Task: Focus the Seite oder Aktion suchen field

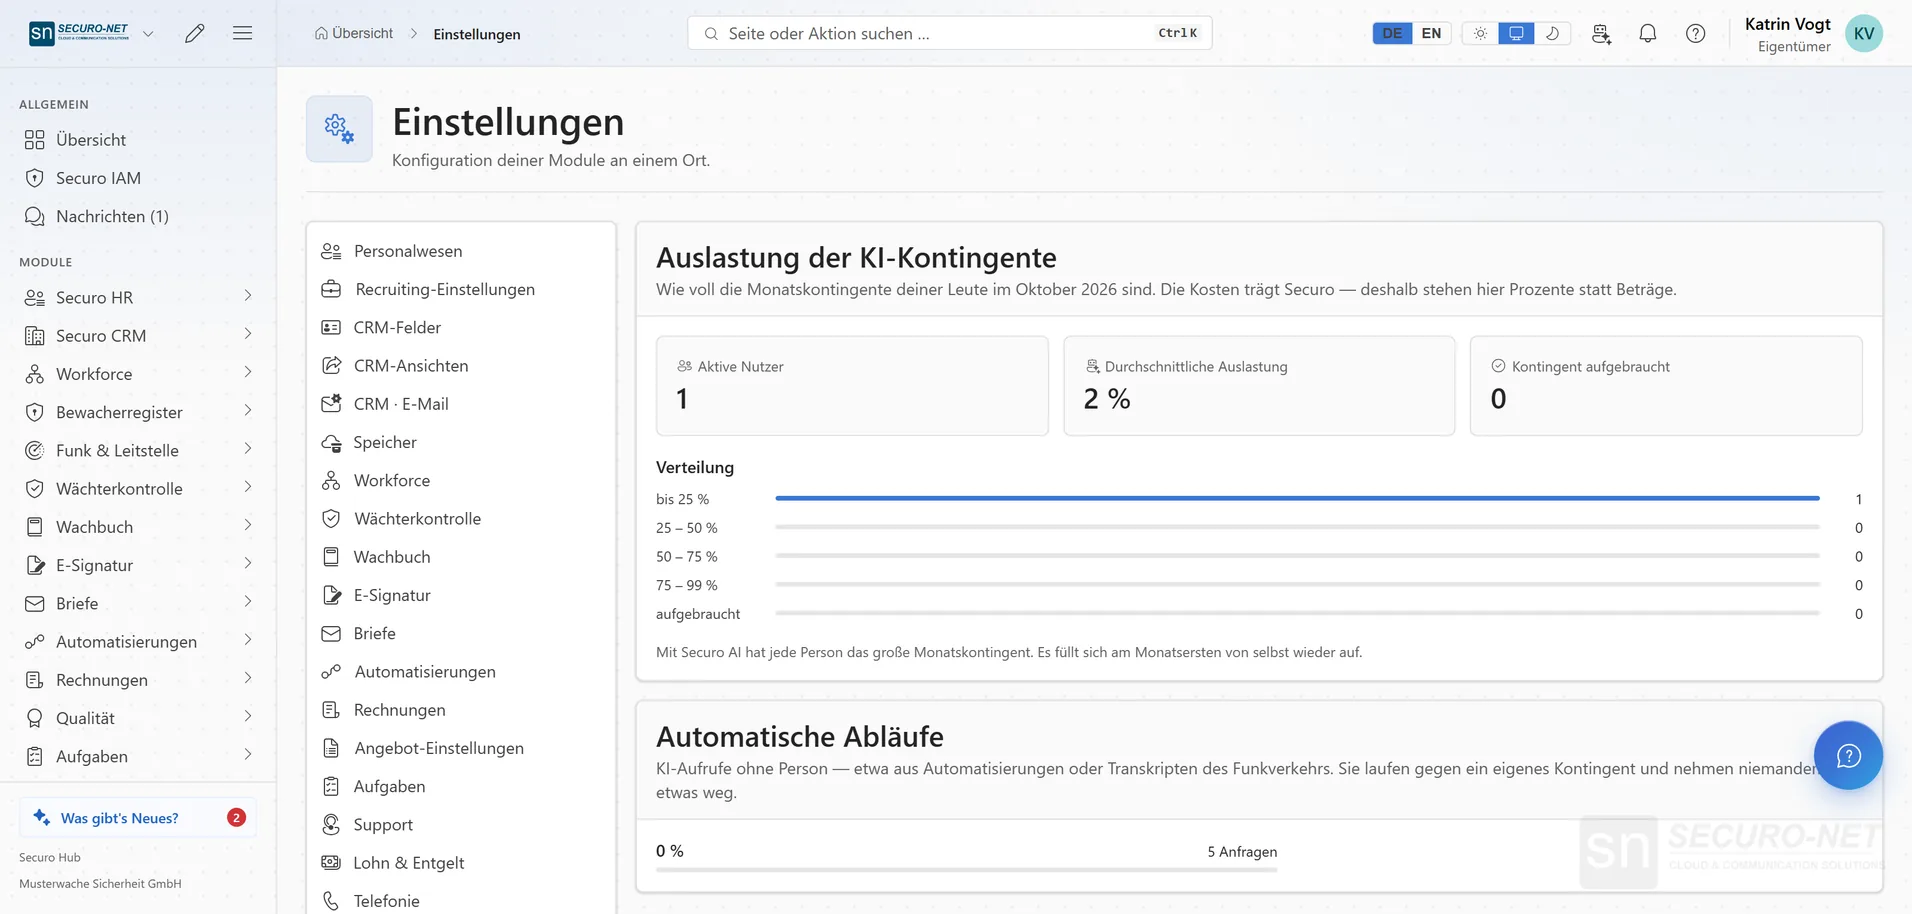Action: [x=950, y=33]
